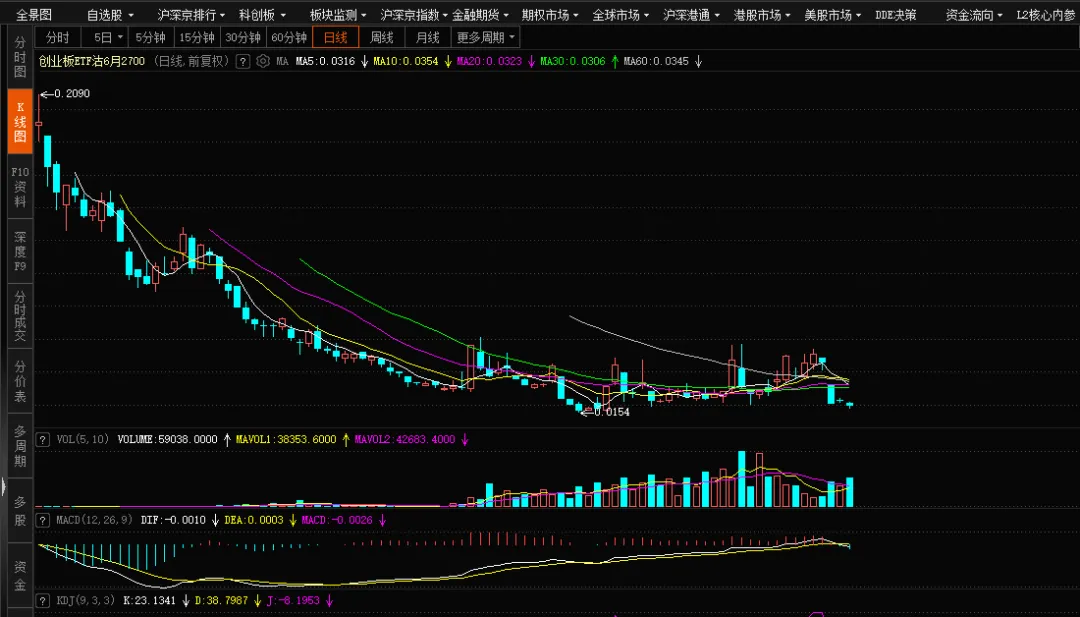Click the KDJ(9,3,3) indicator label
Screen dimensions: 1080x617
tap(86, 600)
